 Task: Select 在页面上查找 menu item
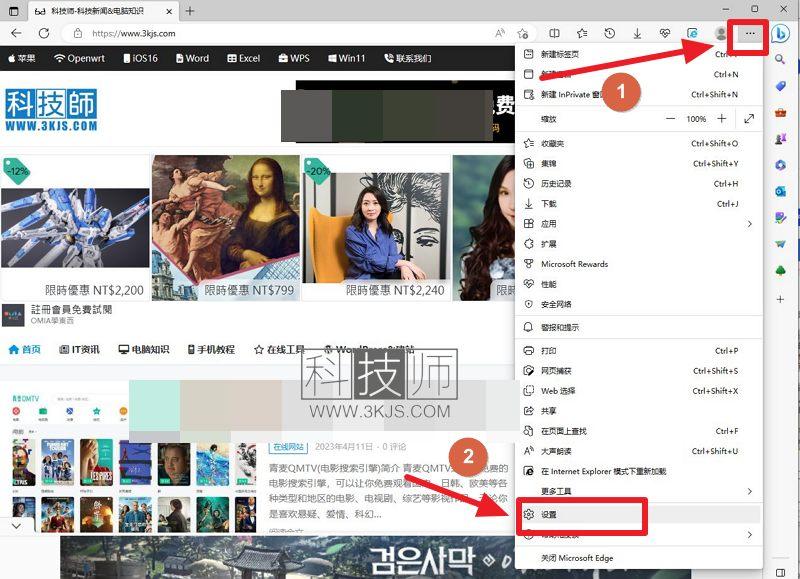tap(638, 431)
